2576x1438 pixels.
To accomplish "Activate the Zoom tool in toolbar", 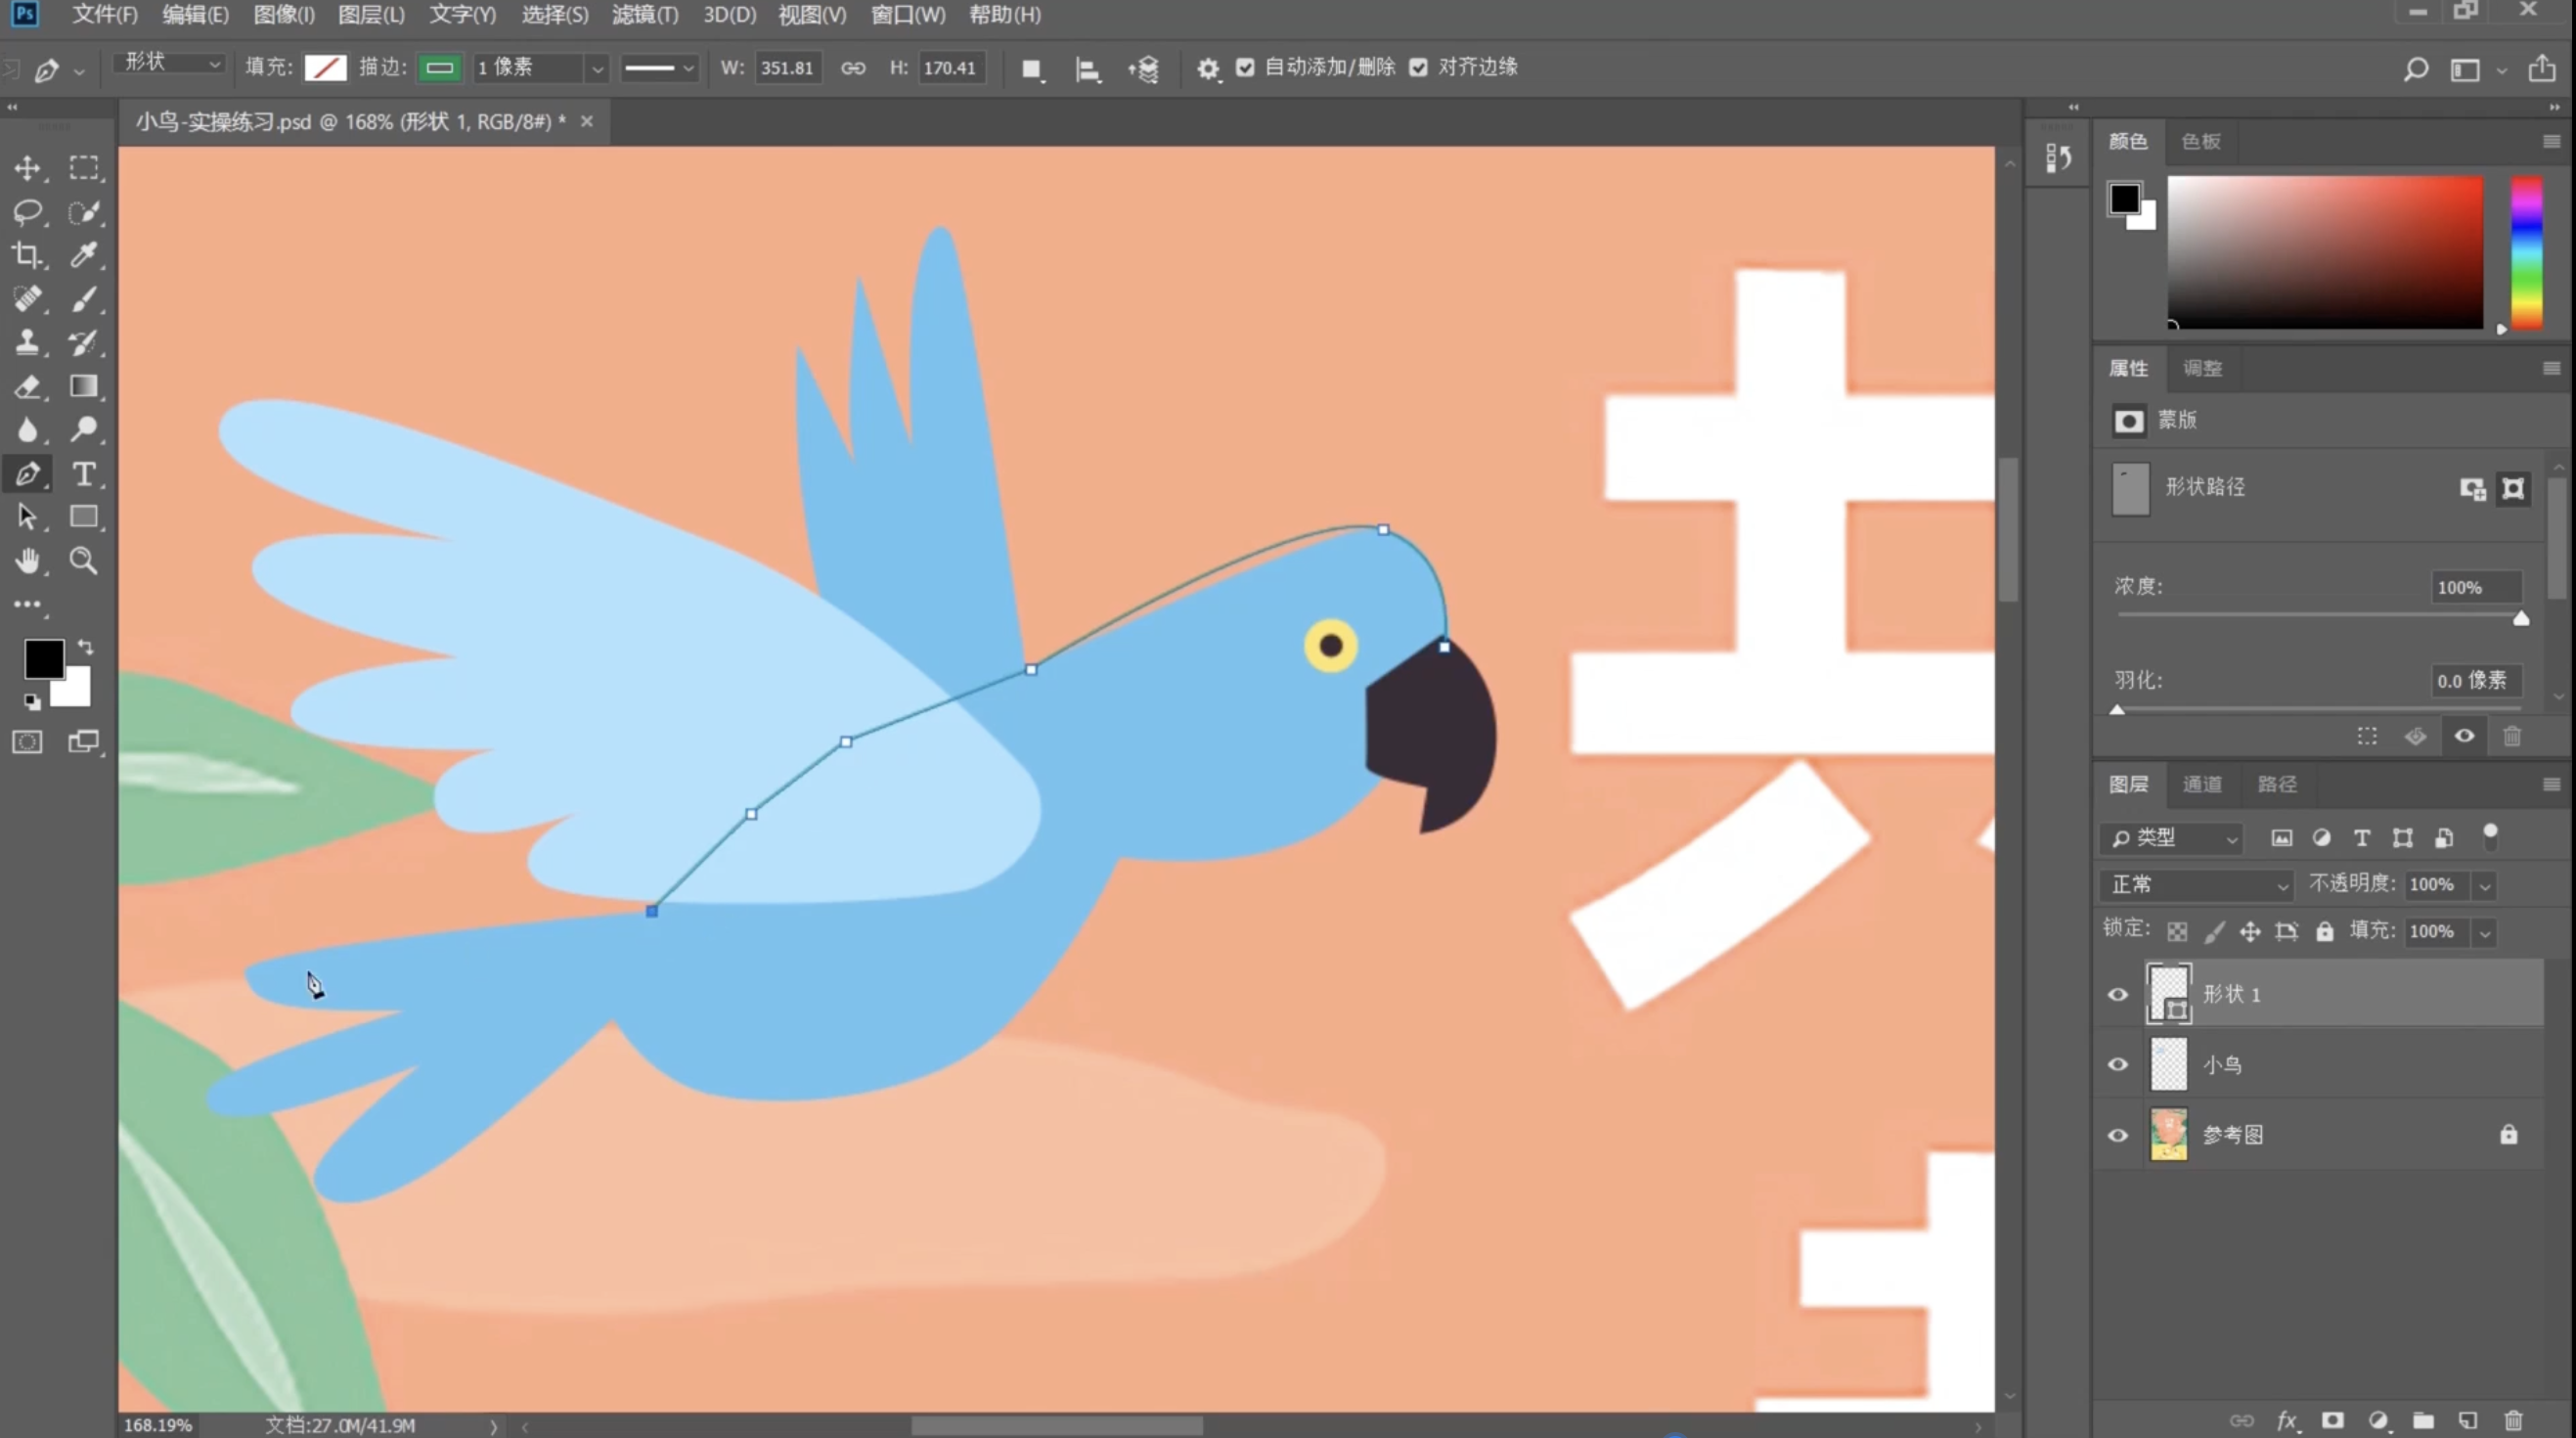I will pyautogui.click(x=84, y=561).
